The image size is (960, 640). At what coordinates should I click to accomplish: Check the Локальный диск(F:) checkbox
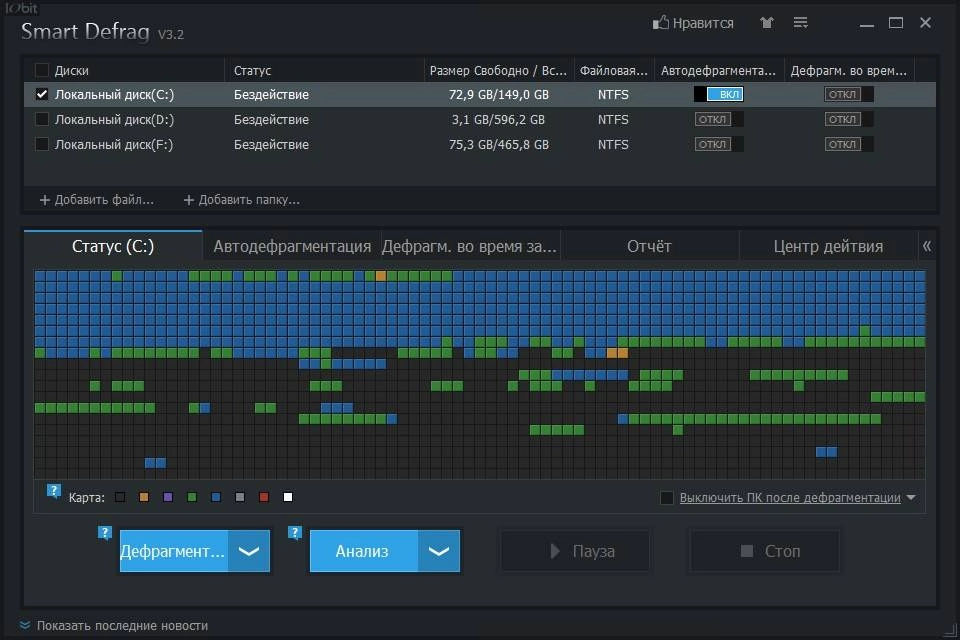42,145
